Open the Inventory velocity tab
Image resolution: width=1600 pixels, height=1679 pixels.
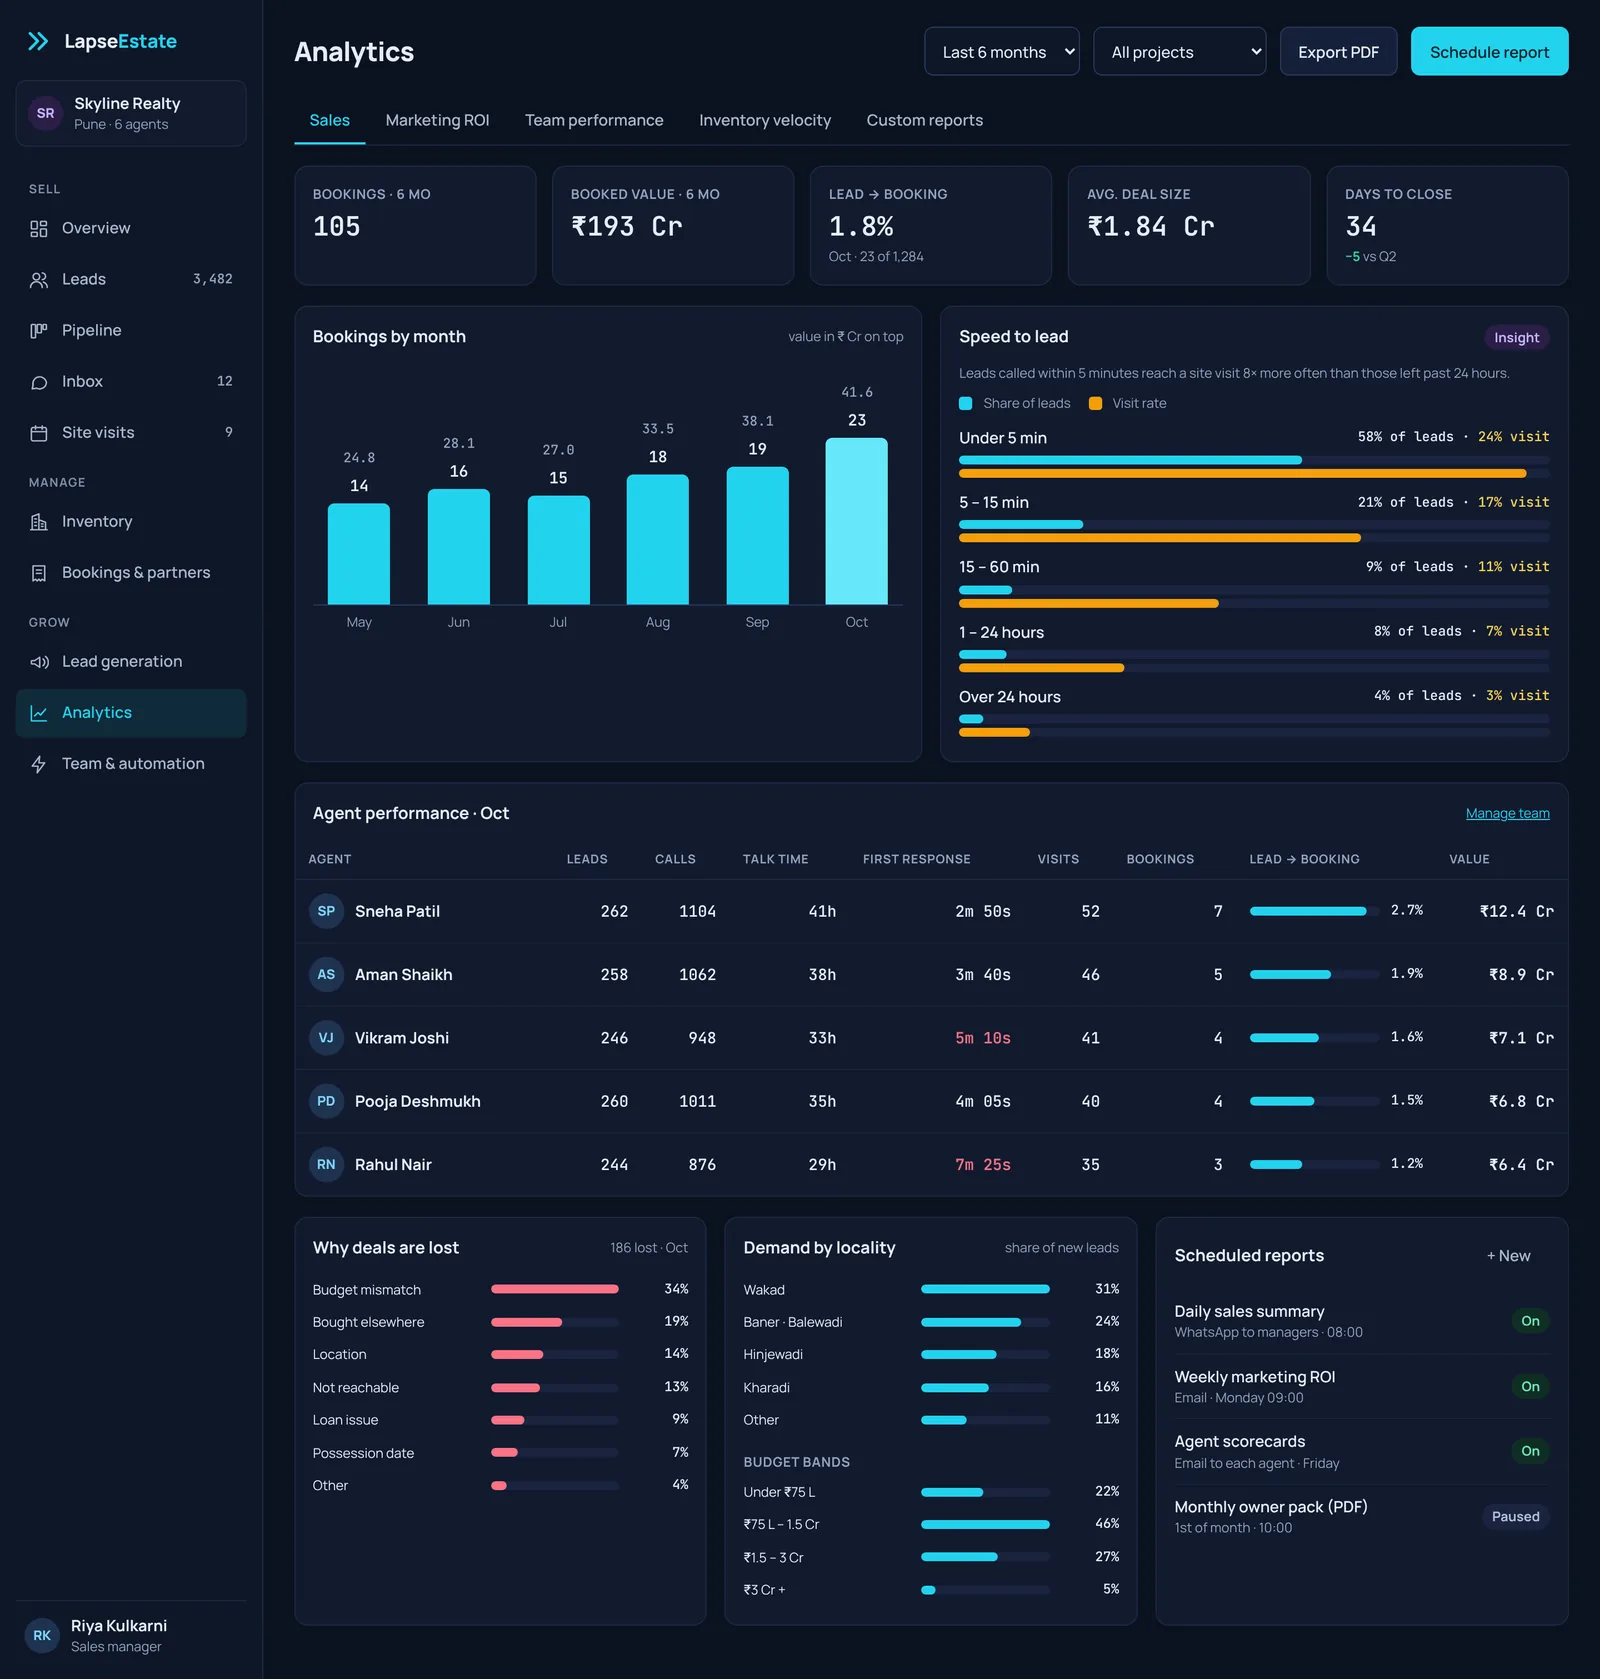[765, 120]
